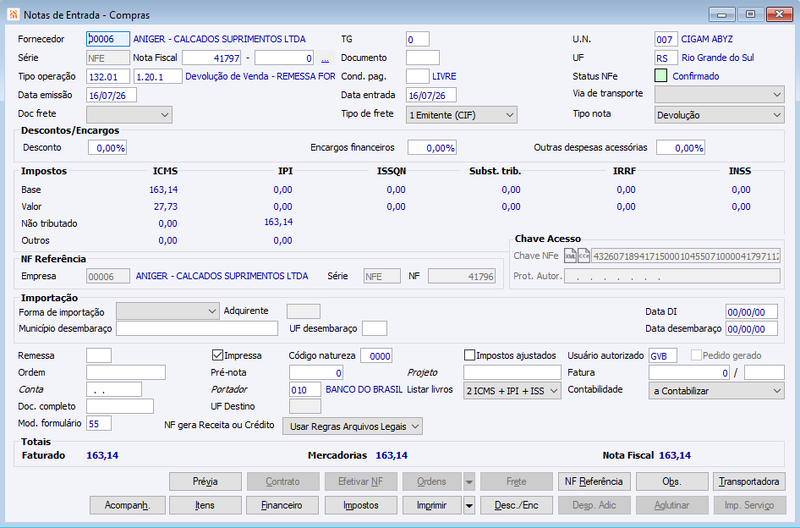Click the Desc./Enc button
800x528 pixels.
(x=516, y=506)
